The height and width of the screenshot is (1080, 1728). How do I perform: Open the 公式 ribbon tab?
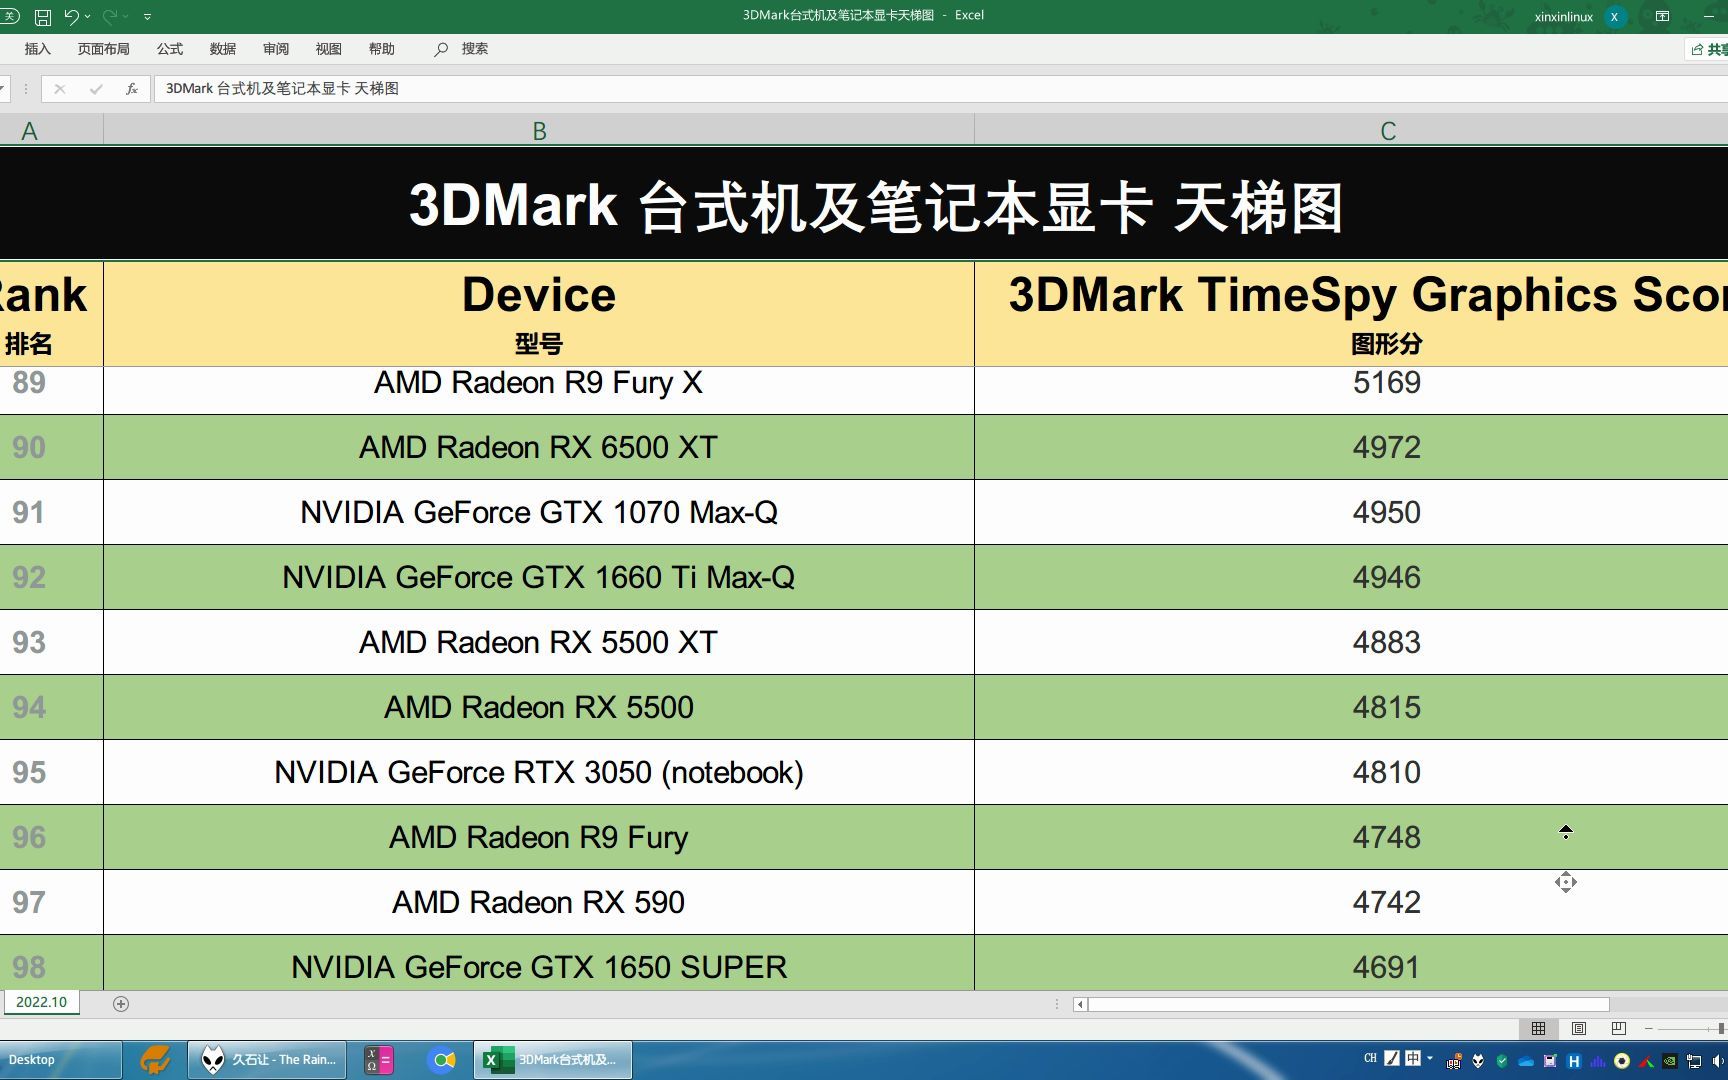pyautogui.click(x=170, y=49)
